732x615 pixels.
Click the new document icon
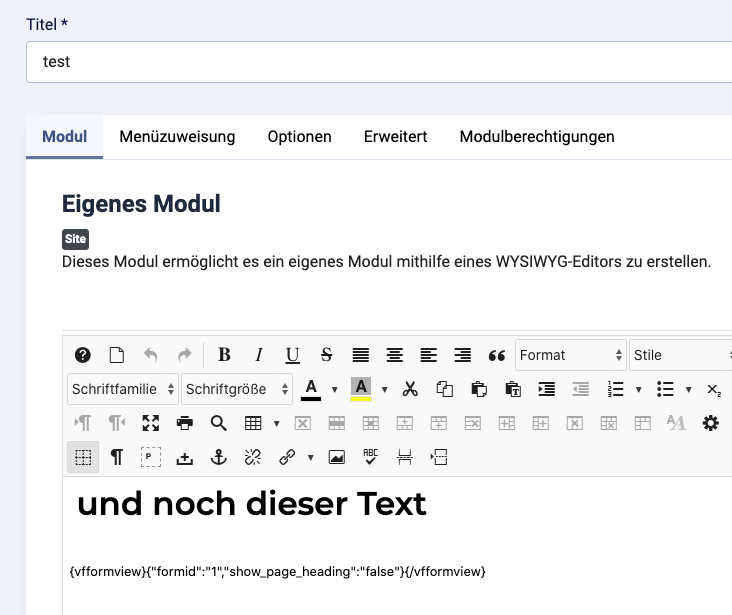click(117, 355)
